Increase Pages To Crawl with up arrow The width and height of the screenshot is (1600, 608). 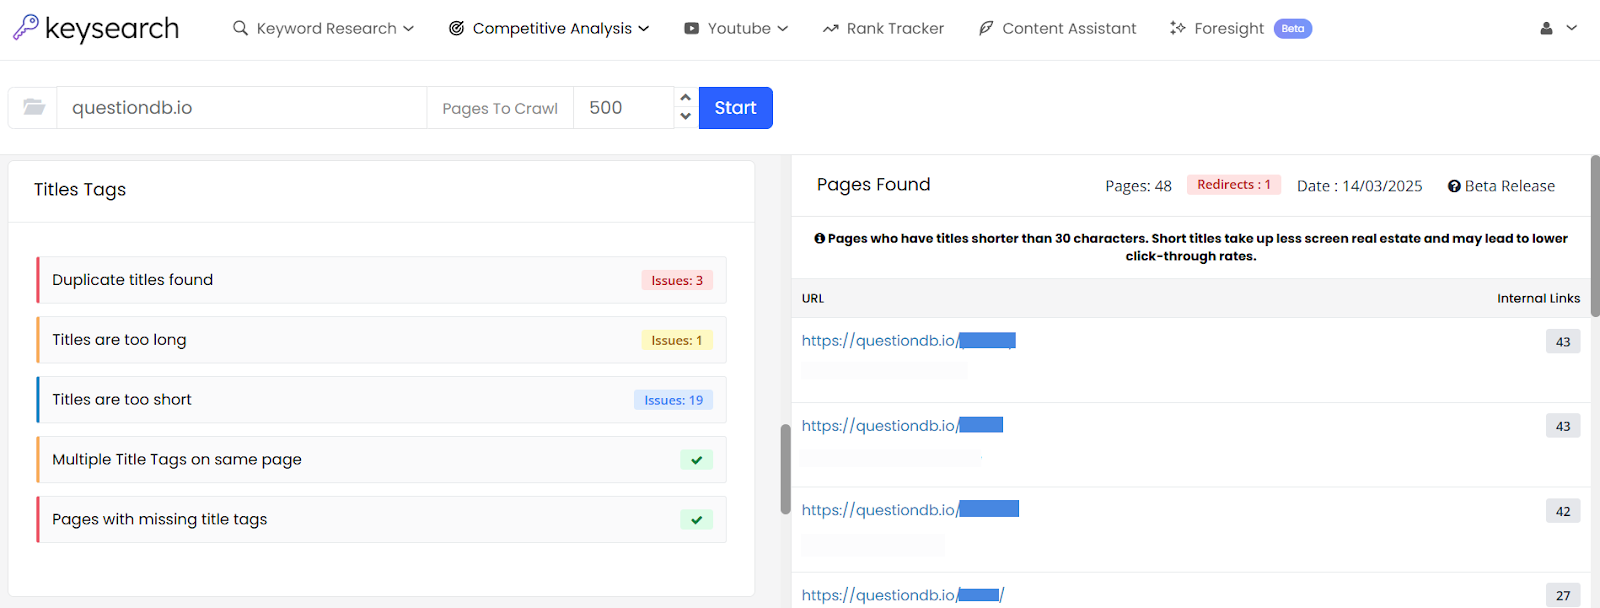[x=685, y=98]
